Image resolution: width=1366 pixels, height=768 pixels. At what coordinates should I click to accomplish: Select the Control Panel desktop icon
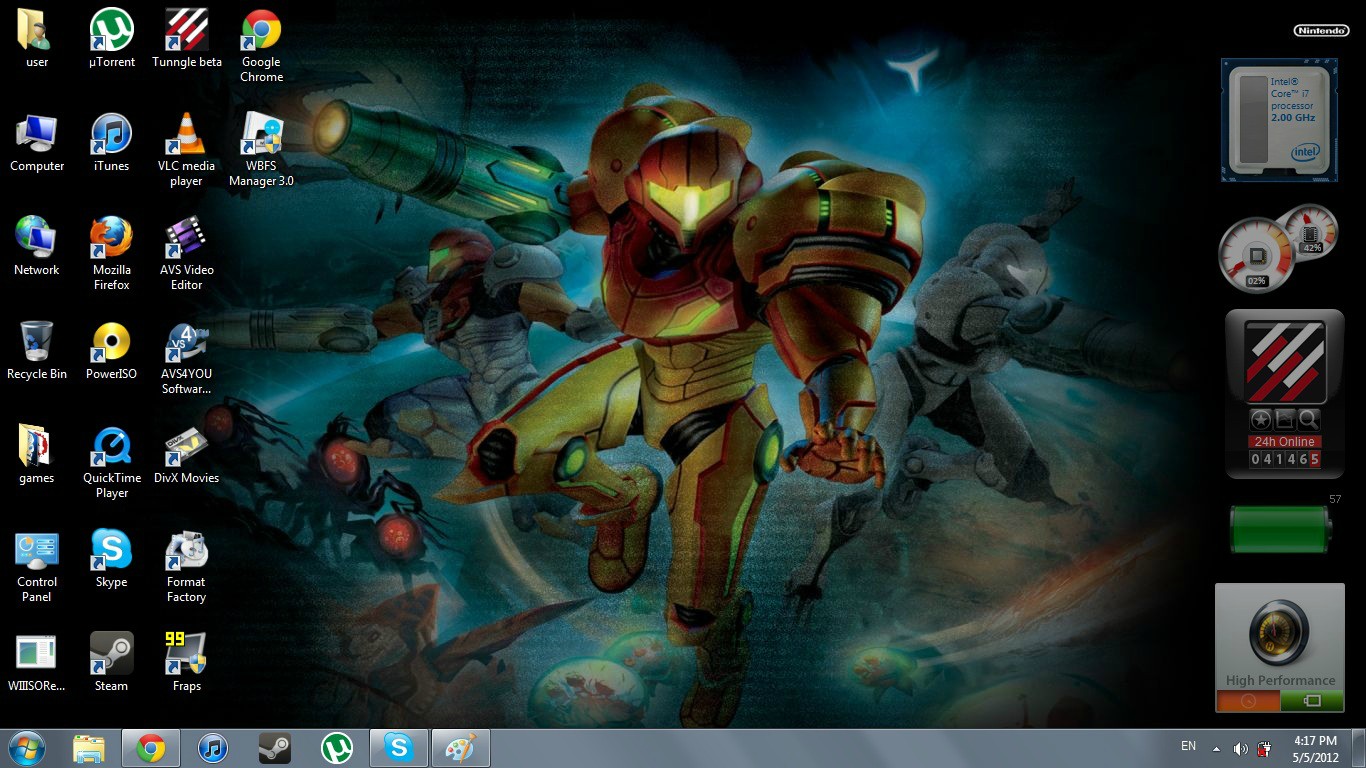click(37, 566)
